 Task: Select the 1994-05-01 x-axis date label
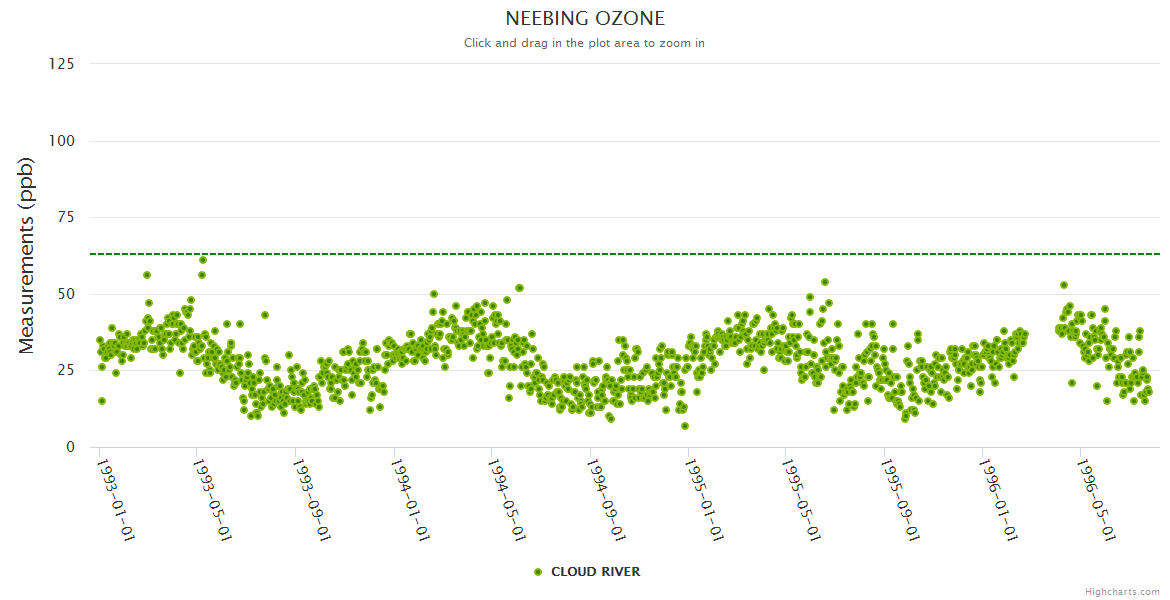click(x=508, y=499)
